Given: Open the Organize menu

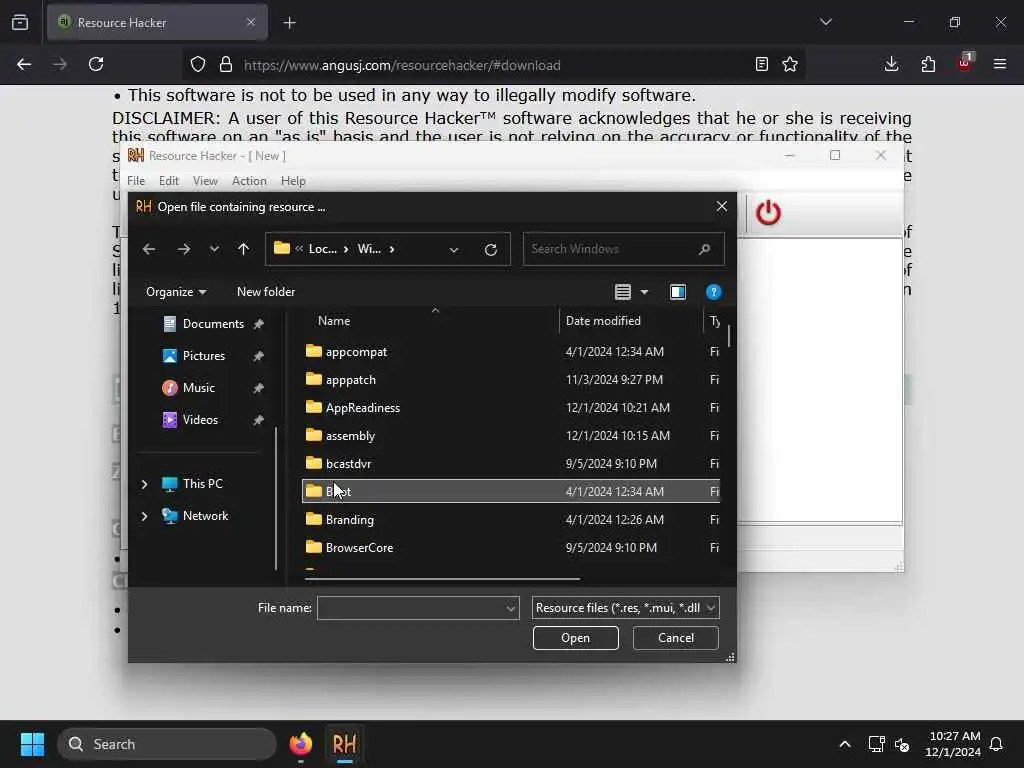Looking at the screenshot, I should click(x=176, y=292).
